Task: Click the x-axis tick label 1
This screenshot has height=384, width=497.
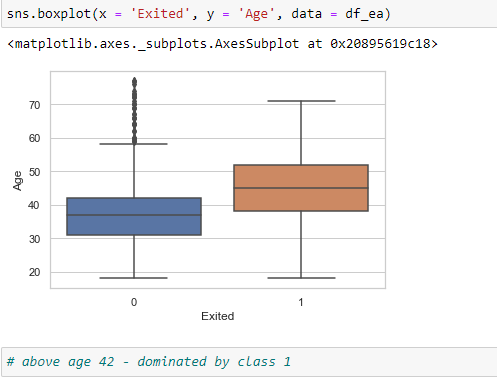Action: pyautogui.click(x=301, y=302)
